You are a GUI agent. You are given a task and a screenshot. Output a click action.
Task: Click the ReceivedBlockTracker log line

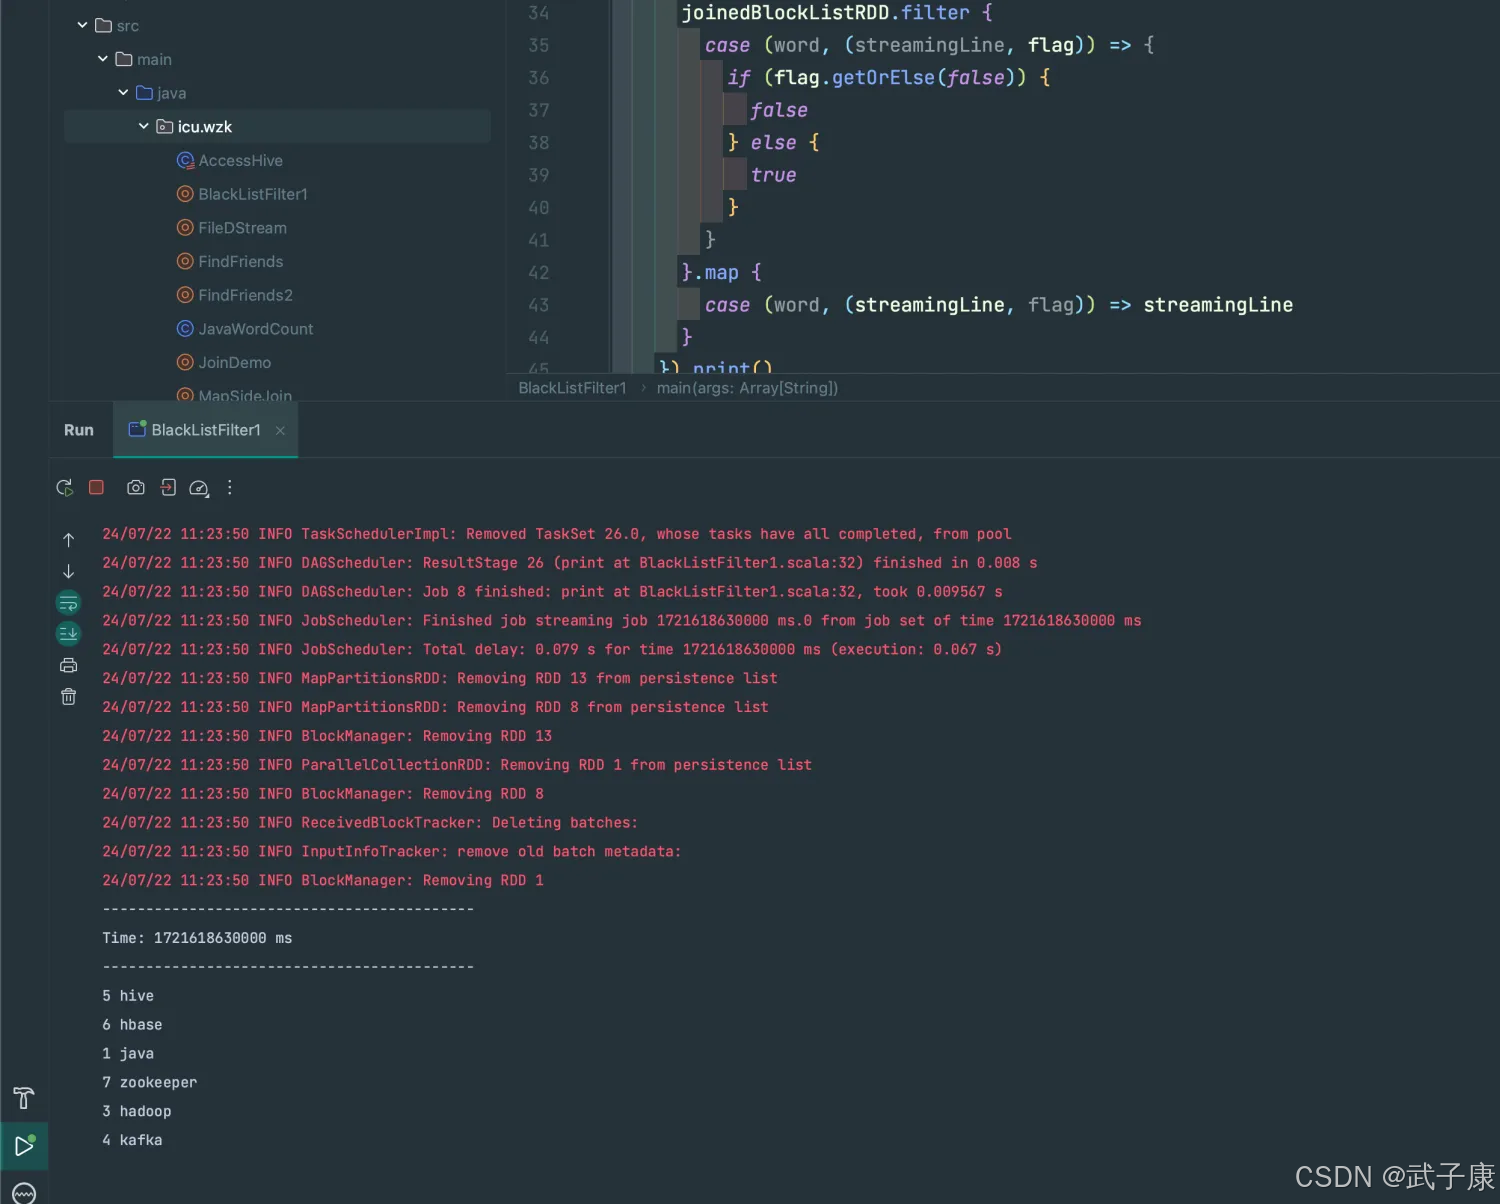(x=370, y=823)
